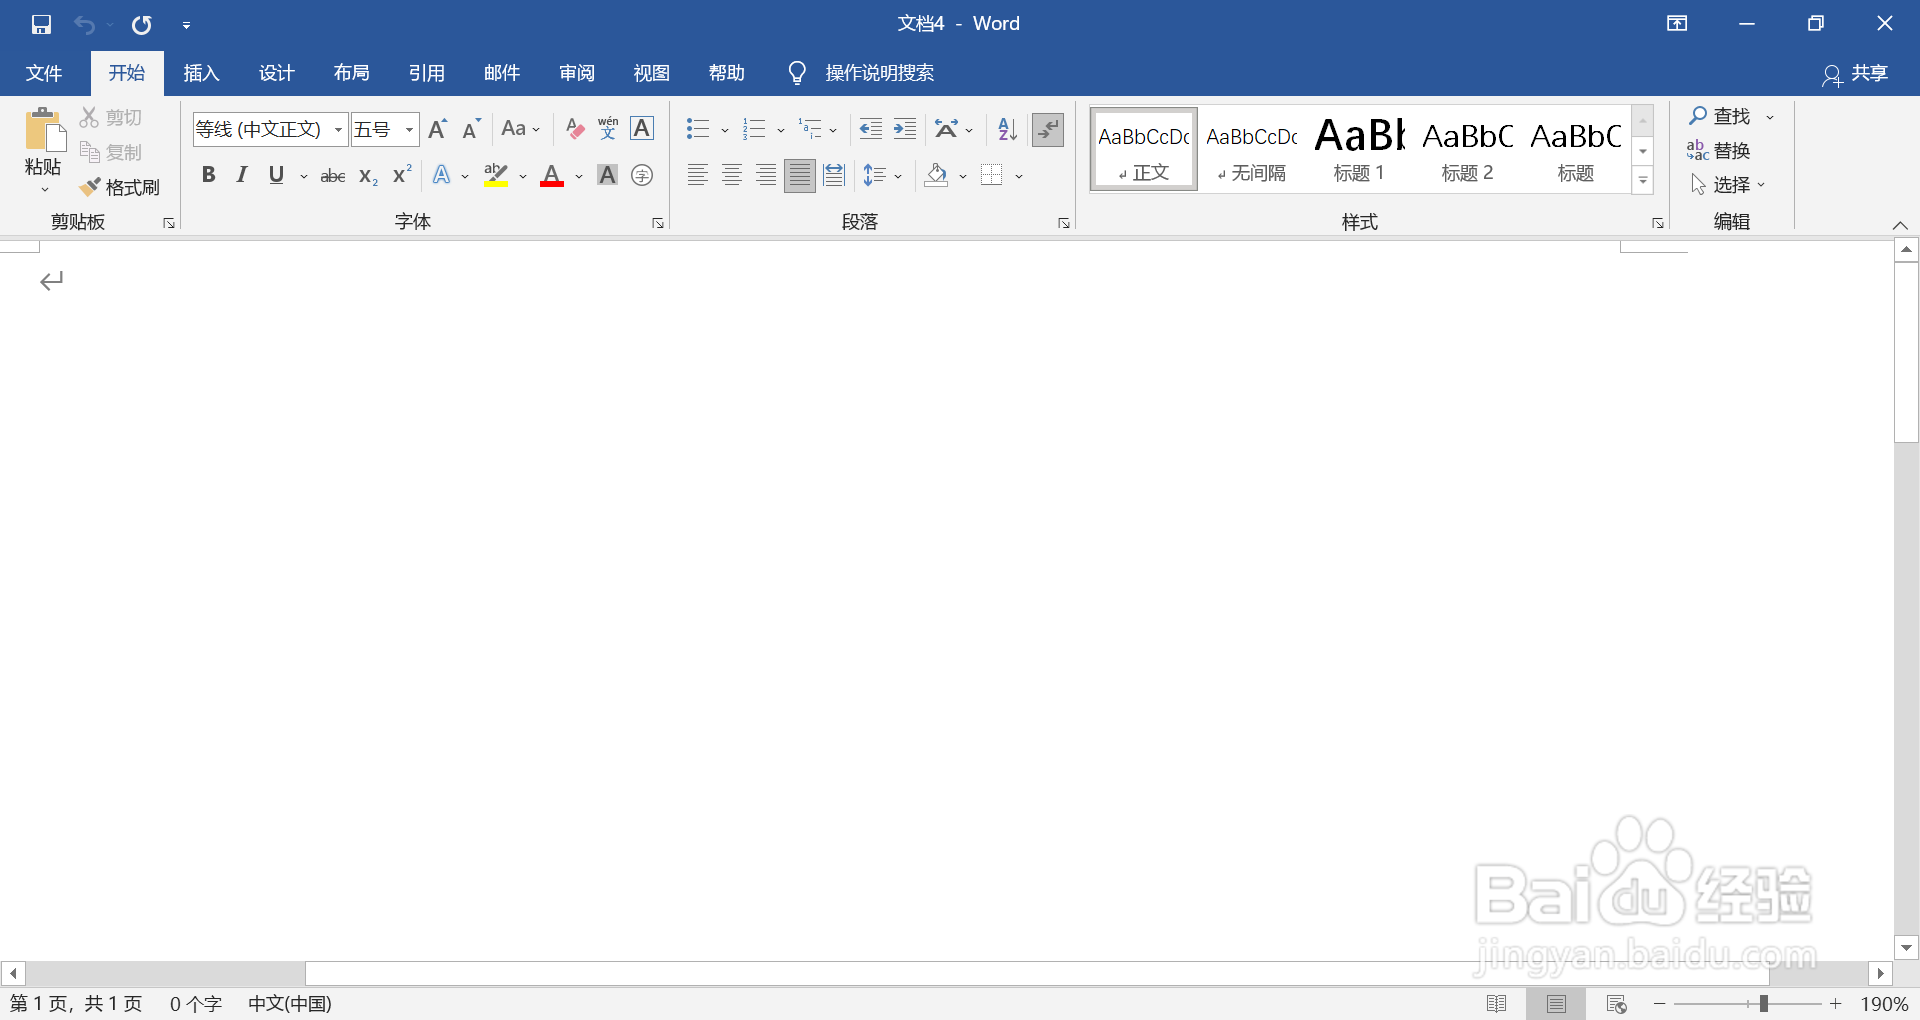Select the Format Painter (格式刷) tool
The image size is (1920, 1020).
pyautogui.click(x=120, y=187)
